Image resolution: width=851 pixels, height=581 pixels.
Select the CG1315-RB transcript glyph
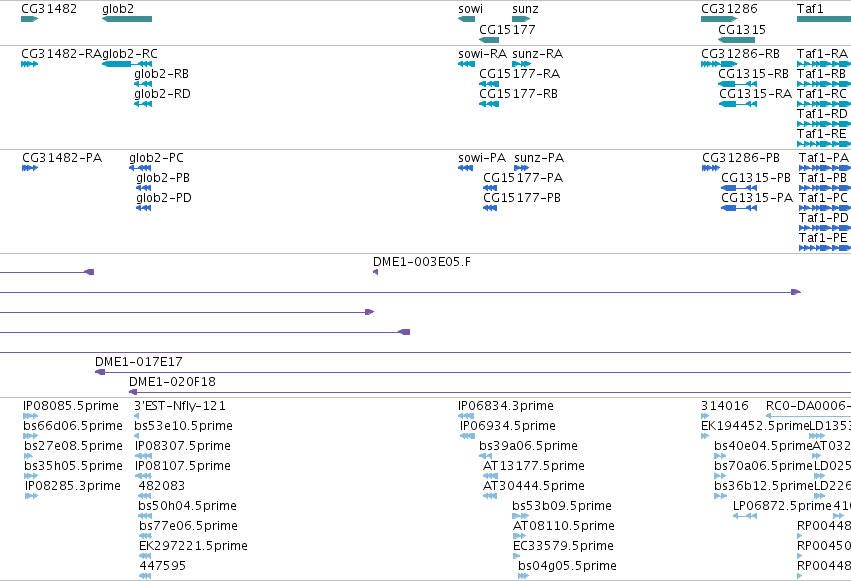pos(738,84)
